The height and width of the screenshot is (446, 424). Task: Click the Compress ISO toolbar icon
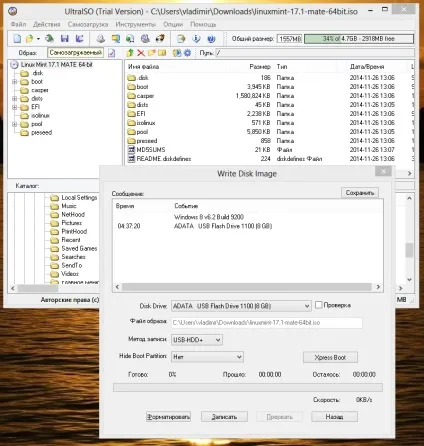pyautogui.click(x=116, y=39)
